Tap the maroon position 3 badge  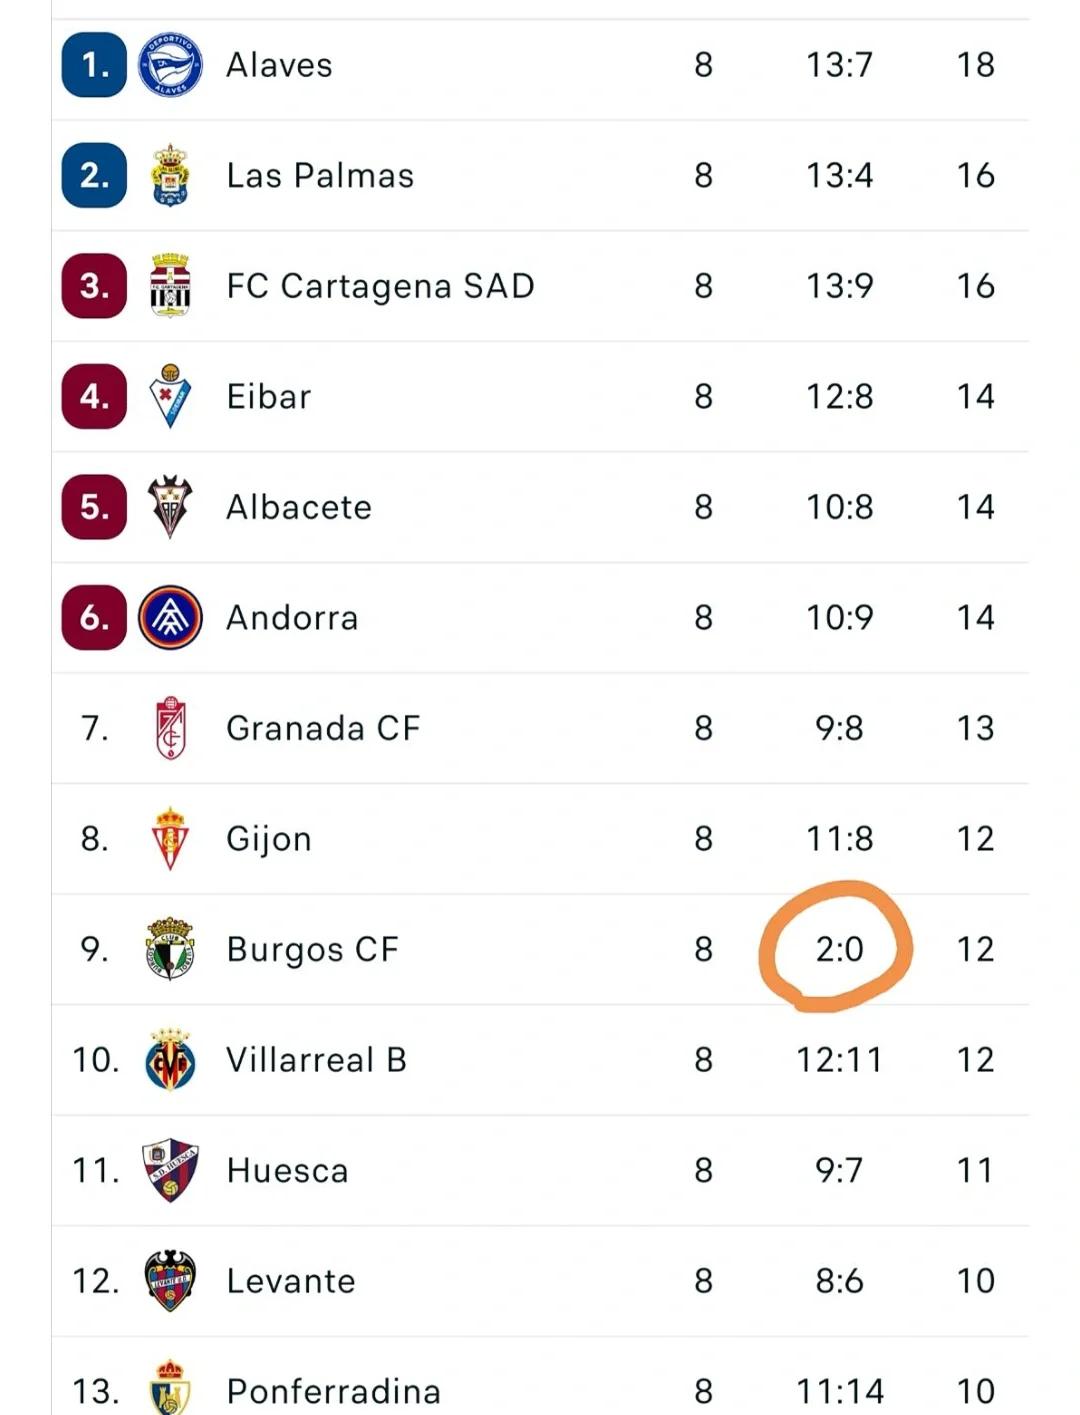[94, 286]
